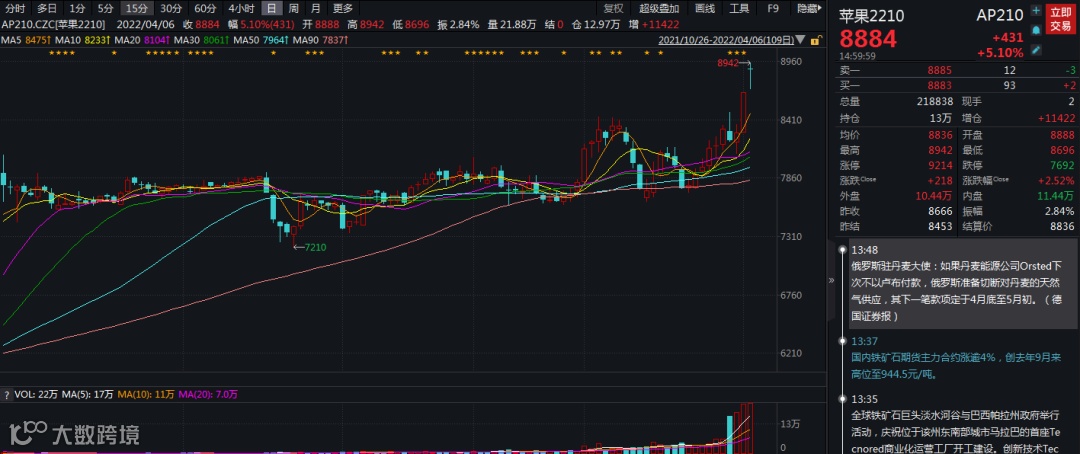Click the 增仓 value +11422
Screen dimensions: 1080x454
pos(1055,118)
